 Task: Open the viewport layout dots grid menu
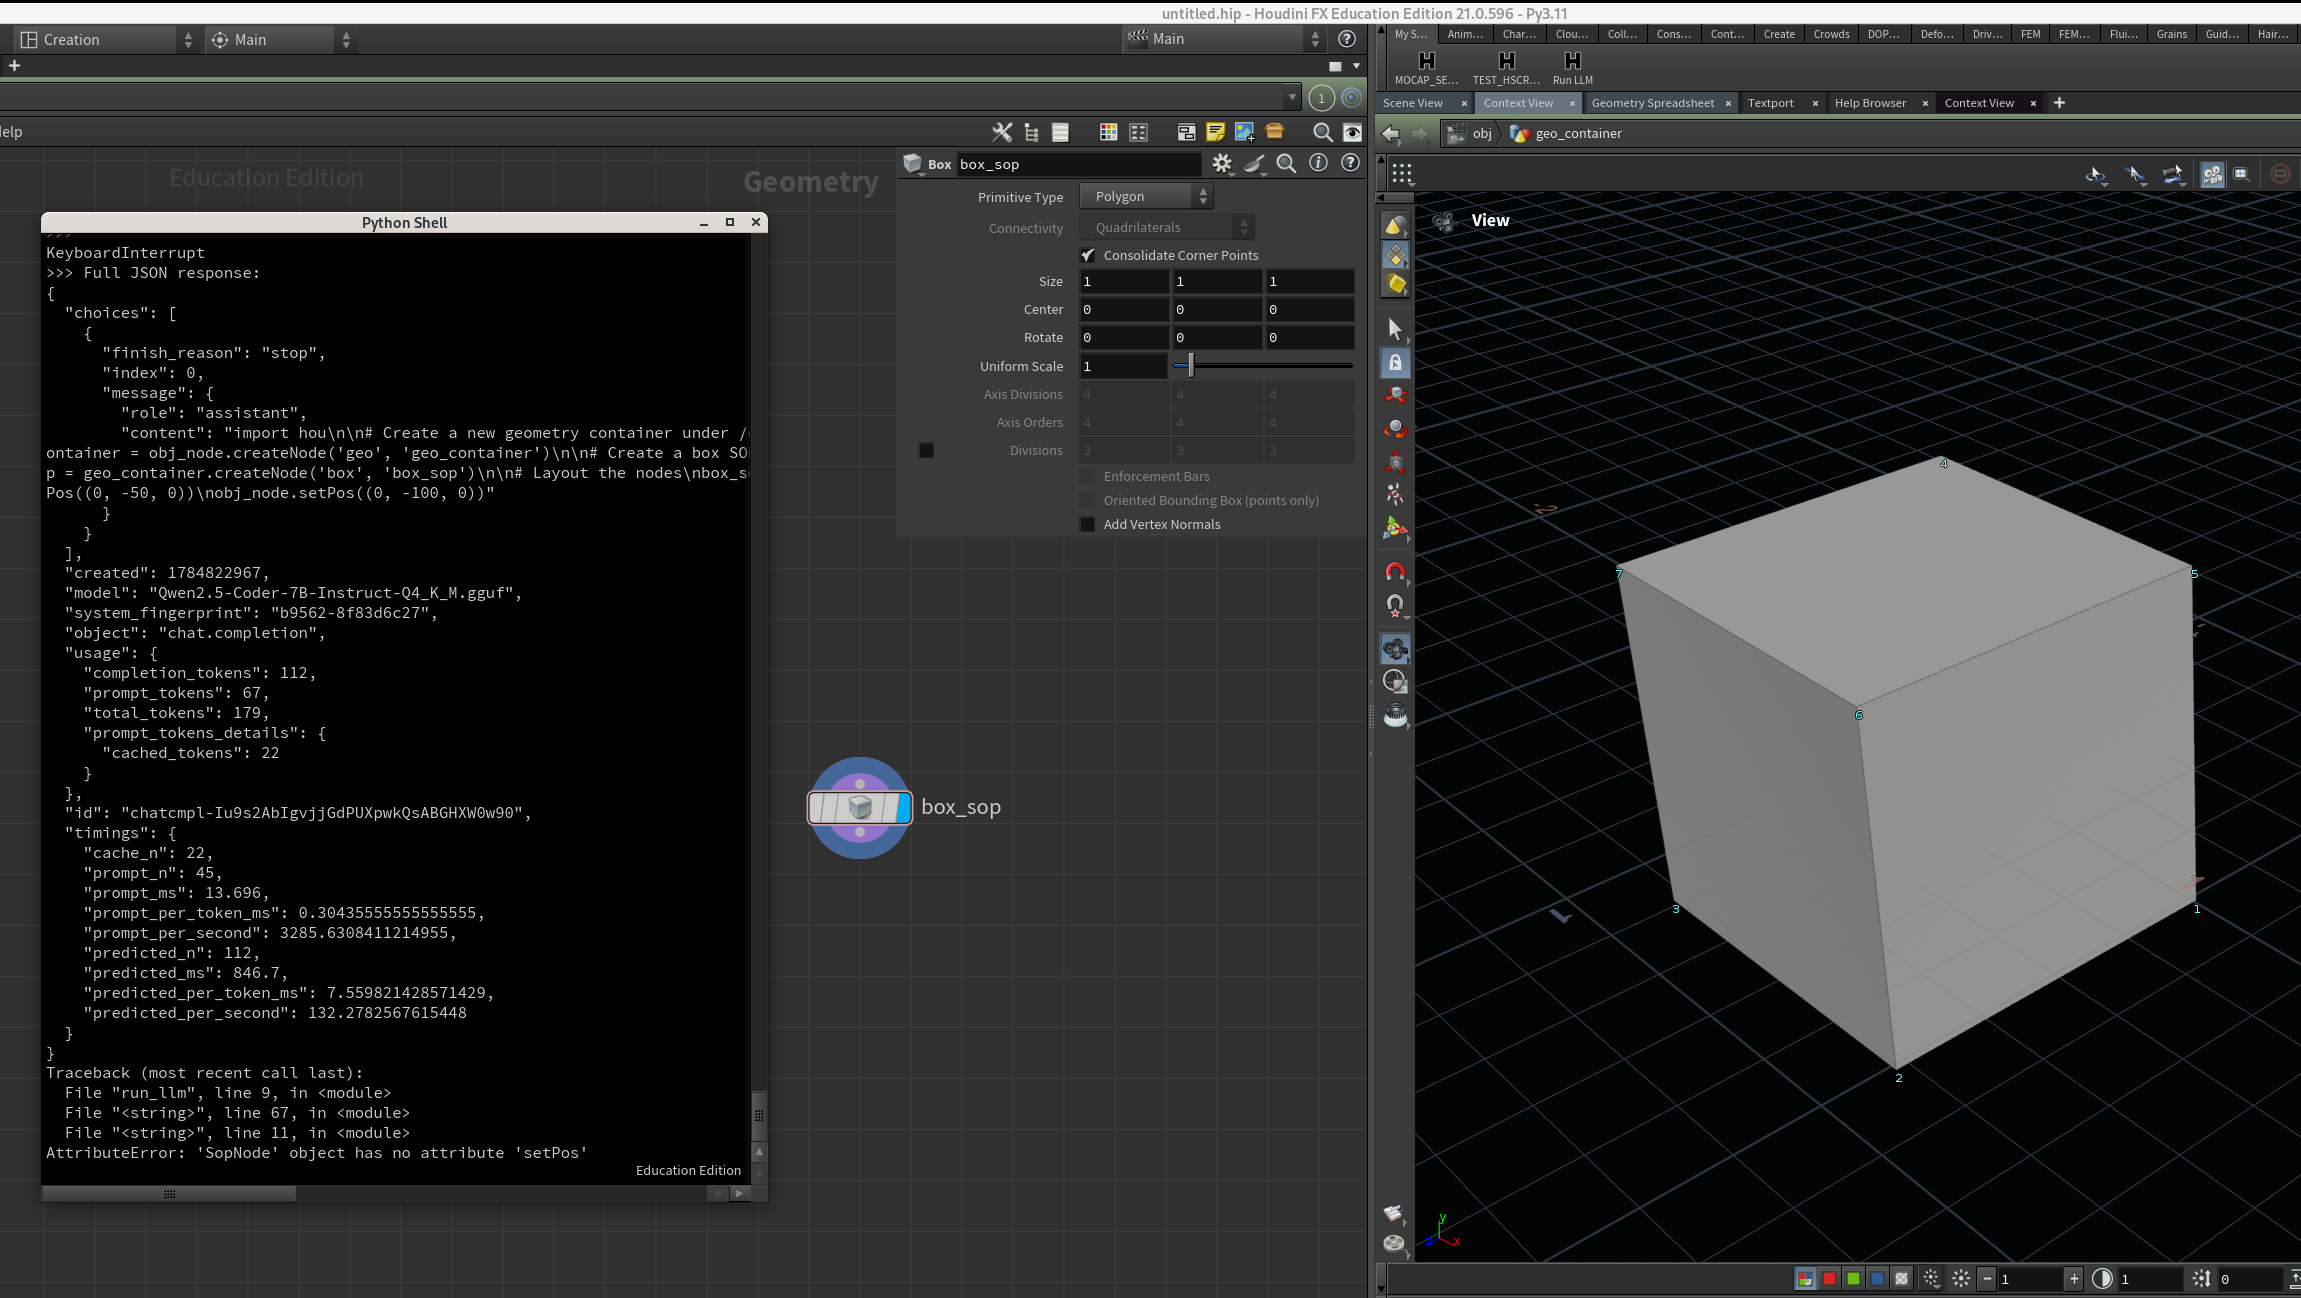[x=1402, y=174]
